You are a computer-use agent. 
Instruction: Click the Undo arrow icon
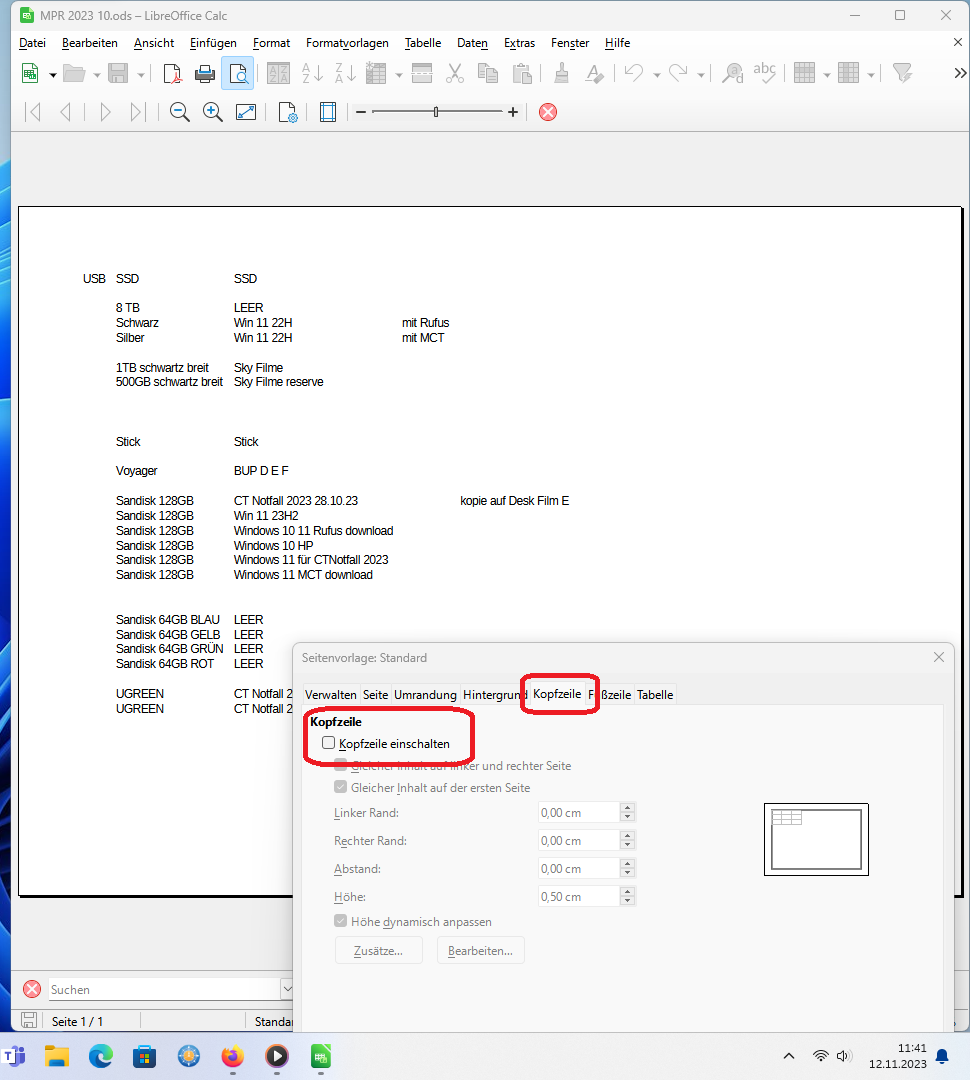pos(634,73)
